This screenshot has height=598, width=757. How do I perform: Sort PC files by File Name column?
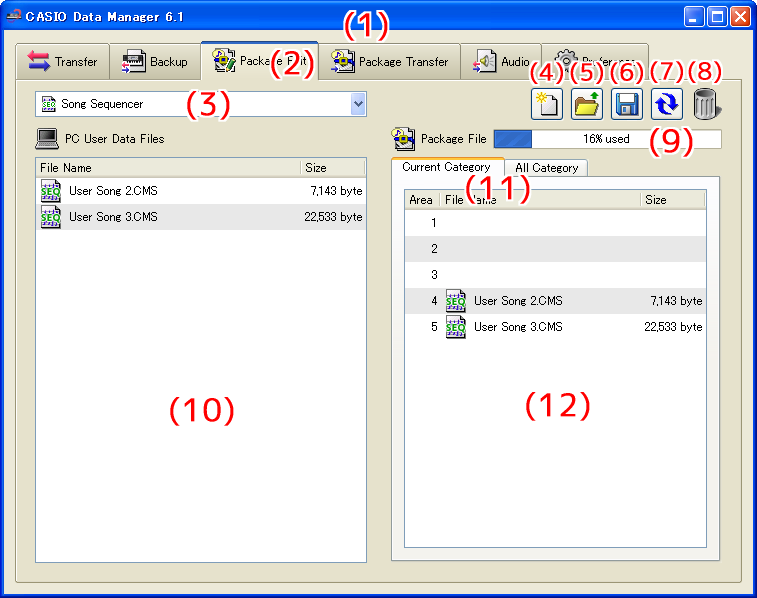click(x=168, y=167)
